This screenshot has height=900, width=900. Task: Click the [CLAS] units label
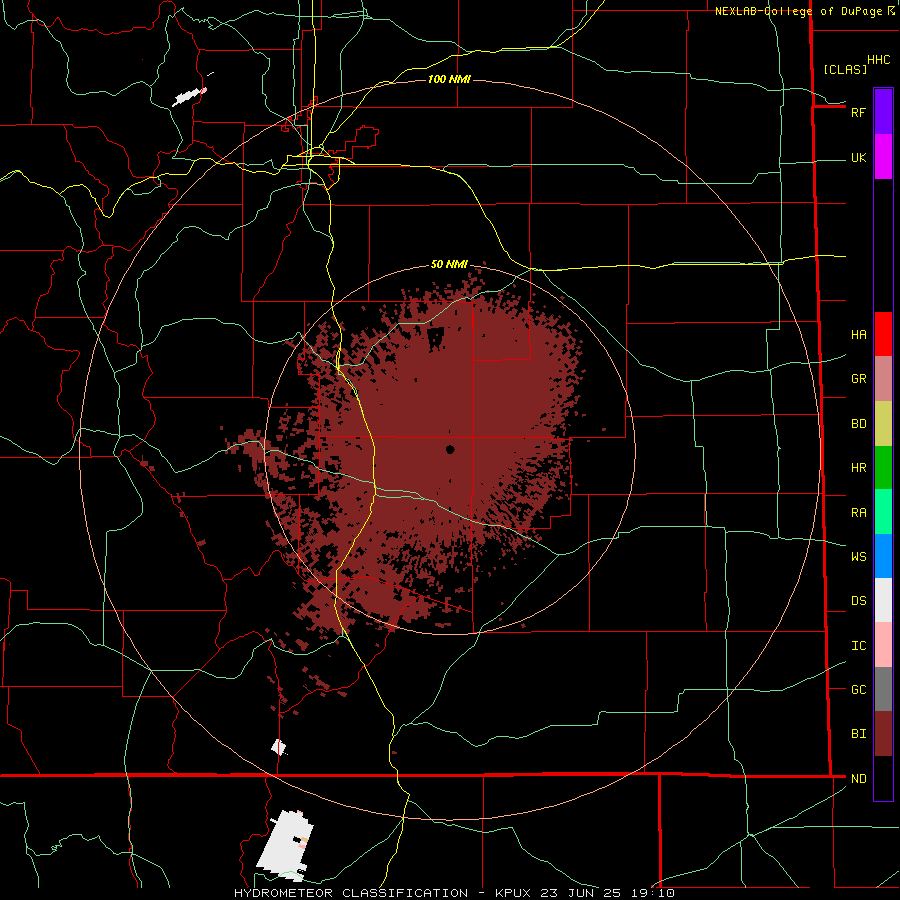tap(845, 69)
